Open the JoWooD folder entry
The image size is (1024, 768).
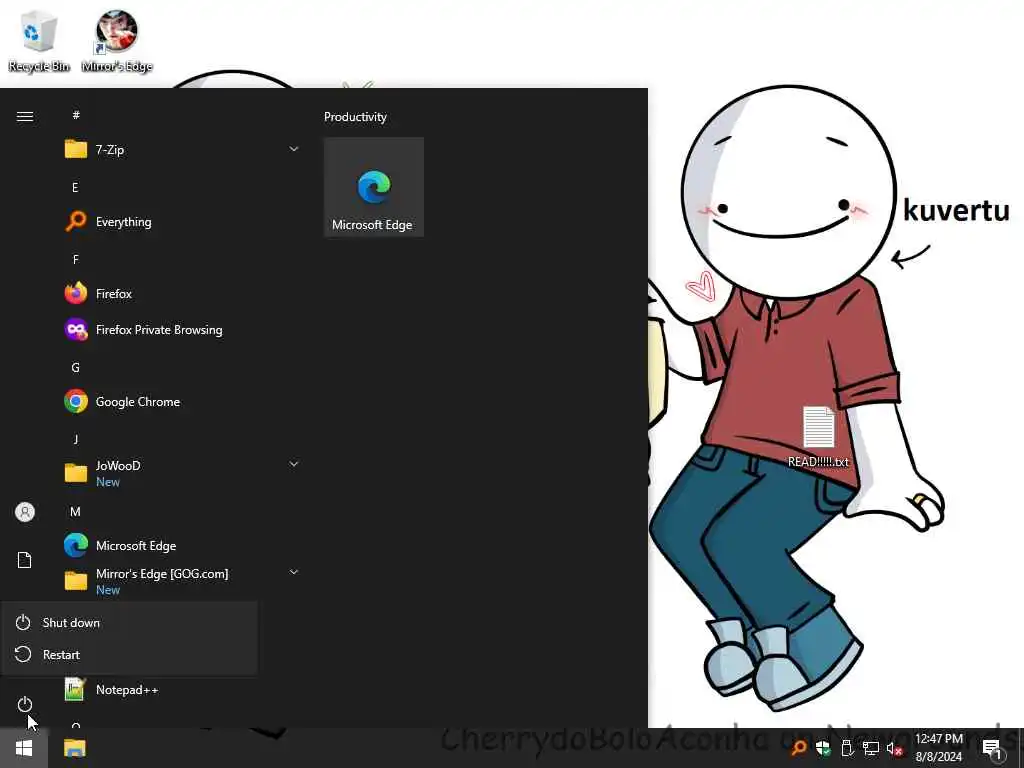point(182,473)
